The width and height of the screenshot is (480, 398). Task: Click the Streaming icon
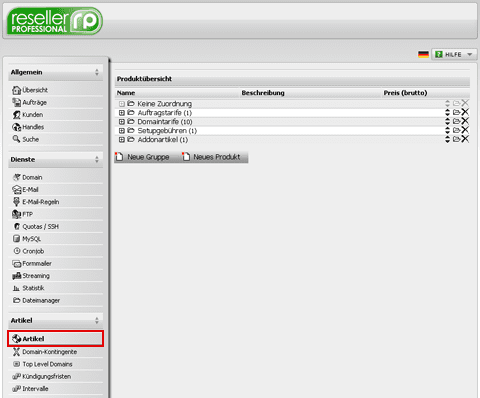17,276
